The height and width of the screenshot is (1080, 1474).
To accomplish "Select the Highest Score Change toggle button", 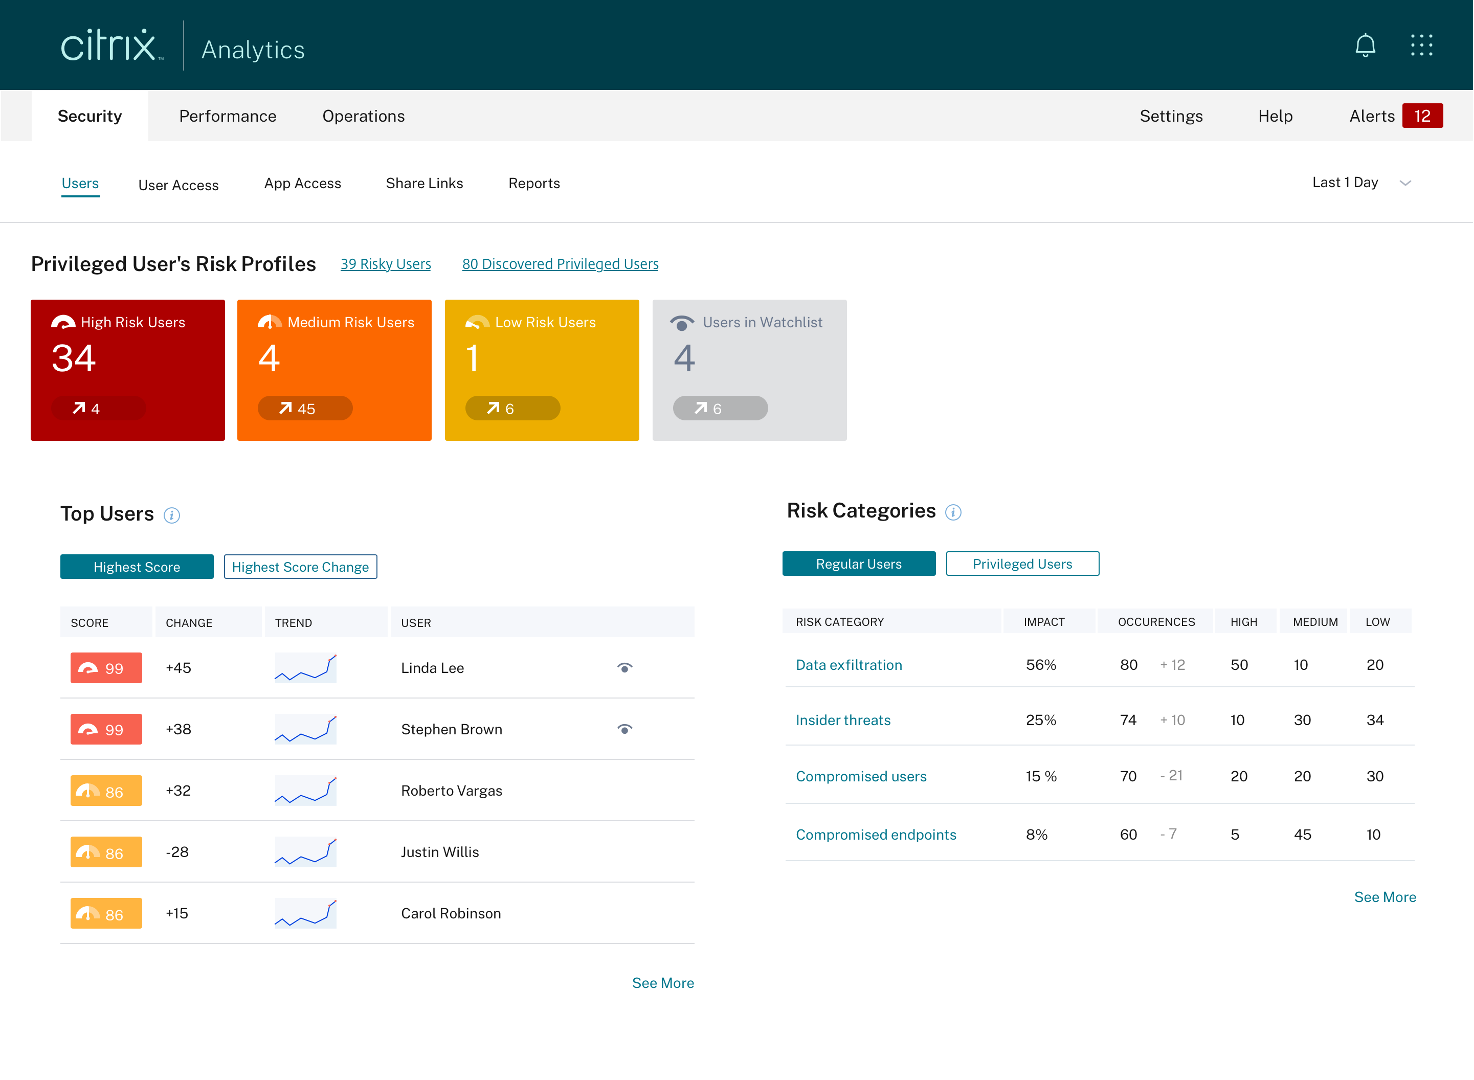I will pos(300,567).
